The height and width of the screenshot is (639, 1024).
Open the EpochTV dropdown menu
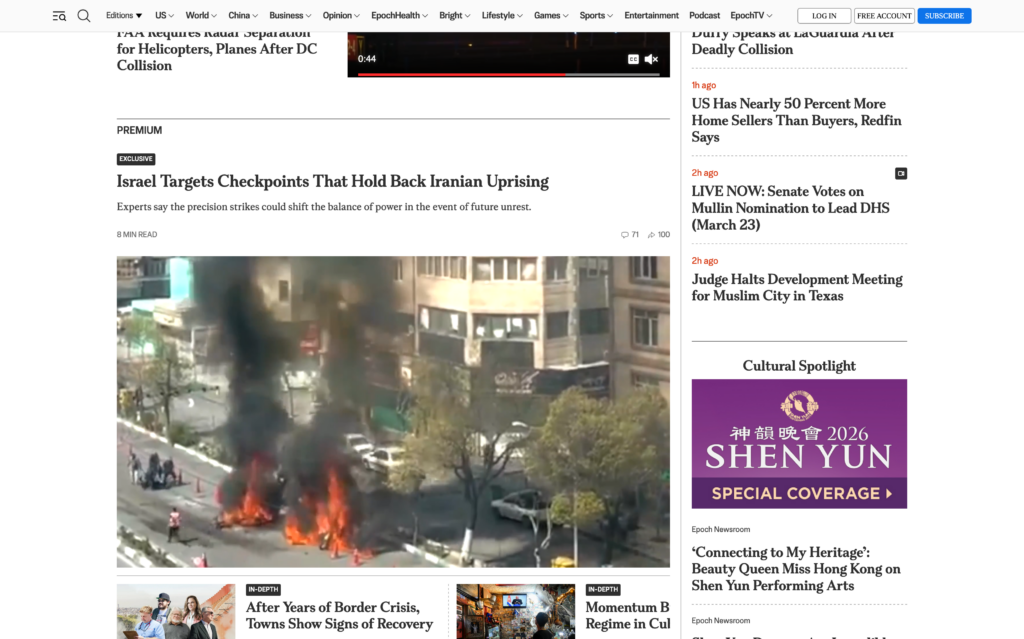751,16
